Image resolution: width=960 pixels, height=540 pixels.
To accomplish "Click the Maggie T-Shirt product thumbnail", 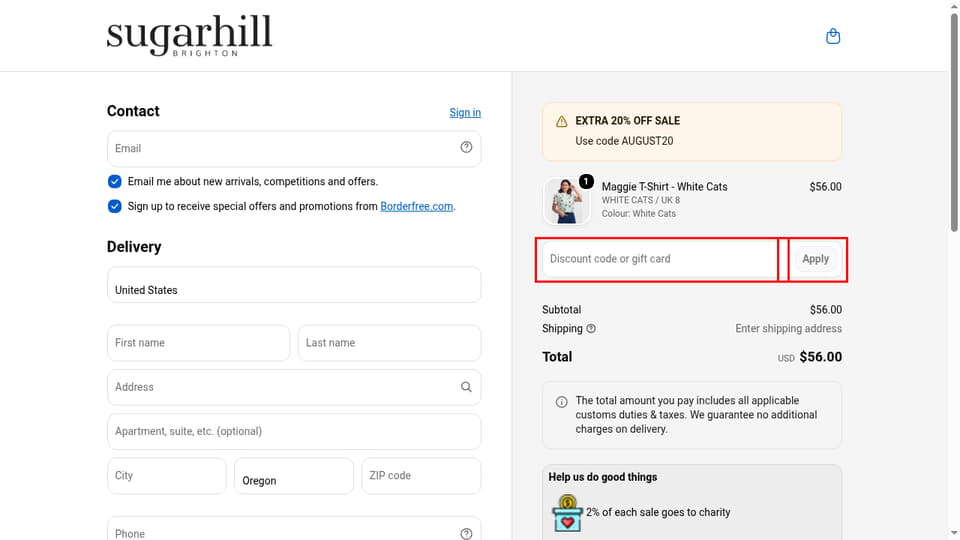I will click(x=566, y=201).
